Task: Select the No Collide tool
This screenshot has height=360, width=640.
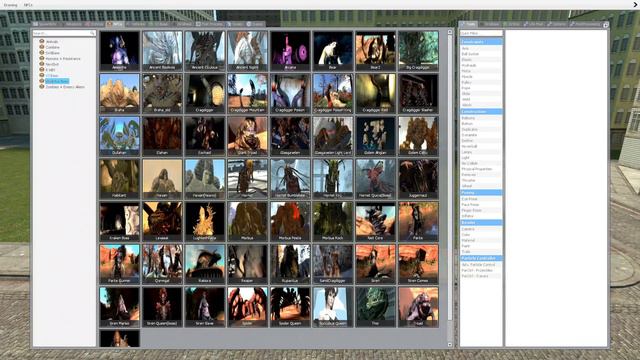Action: (x=481, y=163)
